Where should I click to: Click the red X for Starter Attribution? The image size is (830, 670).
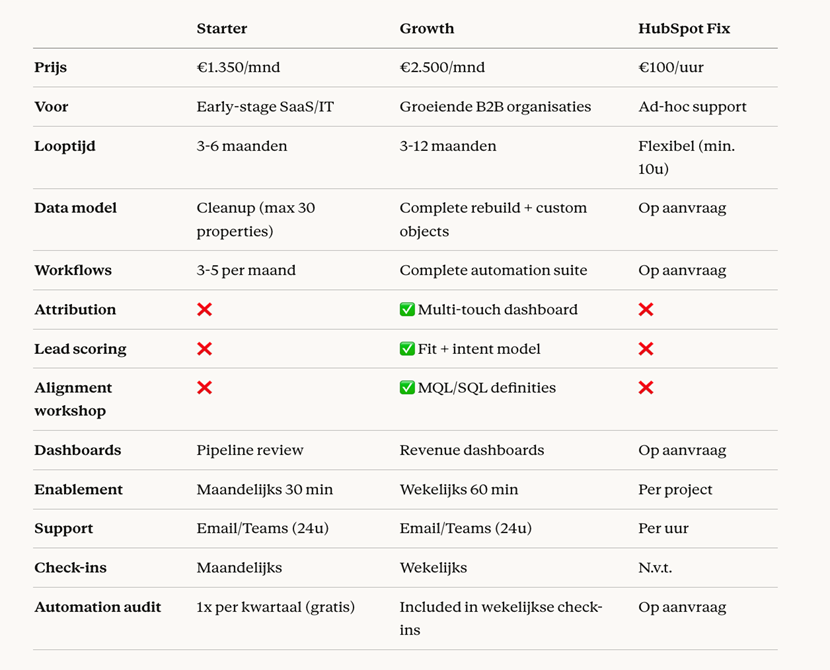[x=204, y=310]
